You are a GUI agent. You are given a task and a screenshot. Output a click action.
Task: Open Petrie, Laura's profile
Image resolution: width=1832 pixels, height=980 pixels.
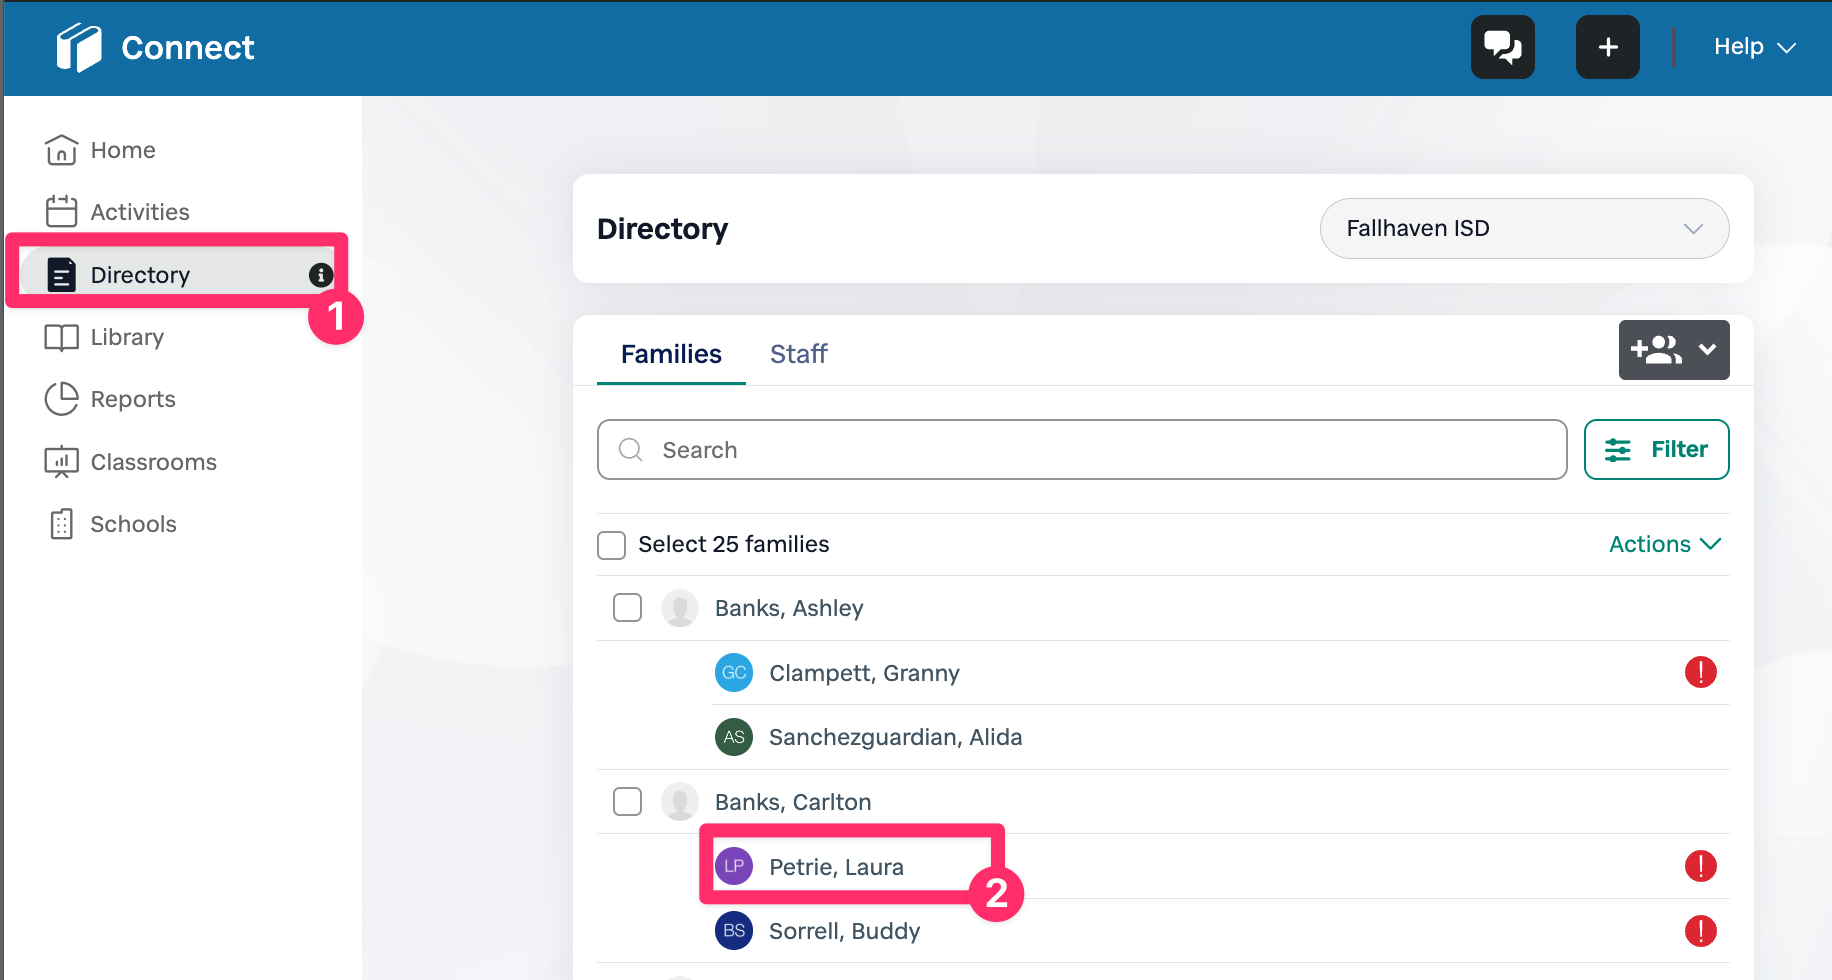point(836,867)
